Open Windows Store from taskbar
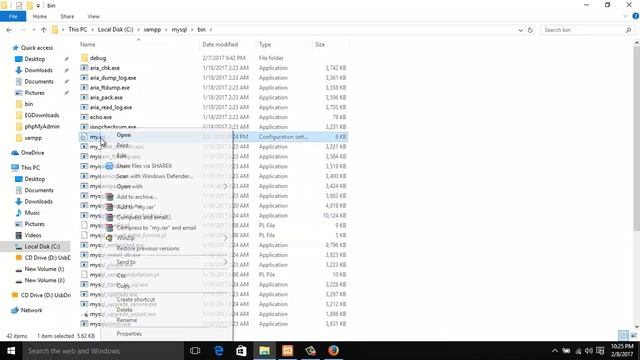The width and height of the screenshot is (640, 360). [241, 351]
